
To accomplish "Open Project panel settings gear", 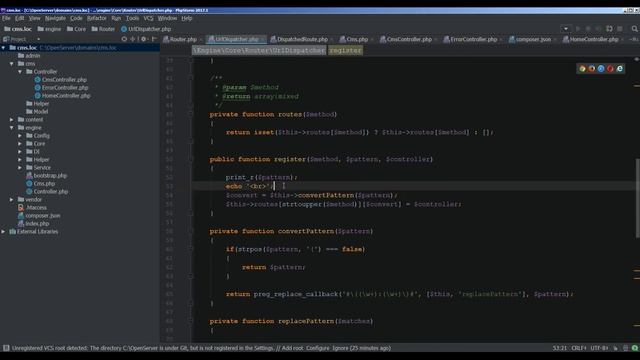I will tap(144, 39).
